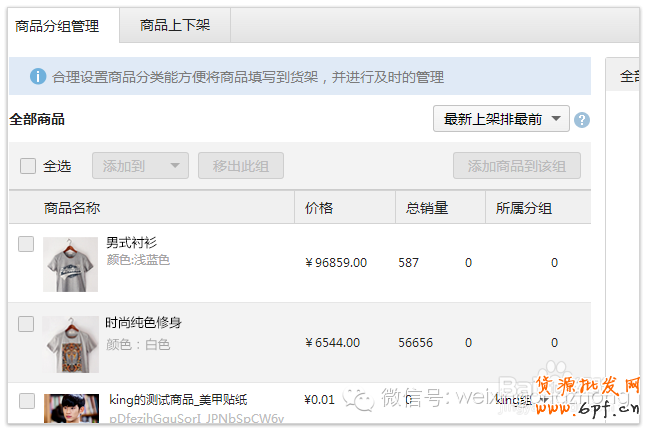Open the 时尚纯色修身 shirt thumbnail
The height and width of the screenshot is (430, 650).
point(70,344)
